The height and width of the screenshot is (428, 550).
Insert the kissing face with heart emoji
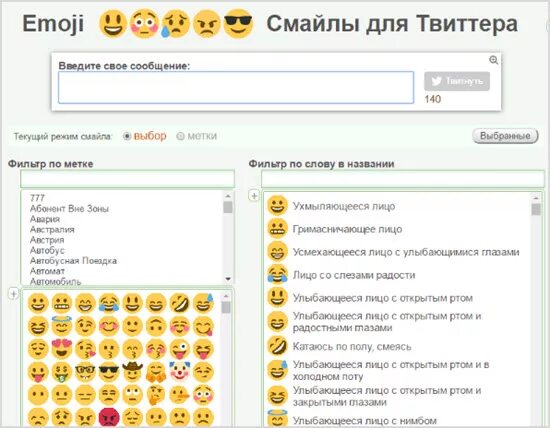[x=85, y=349]
